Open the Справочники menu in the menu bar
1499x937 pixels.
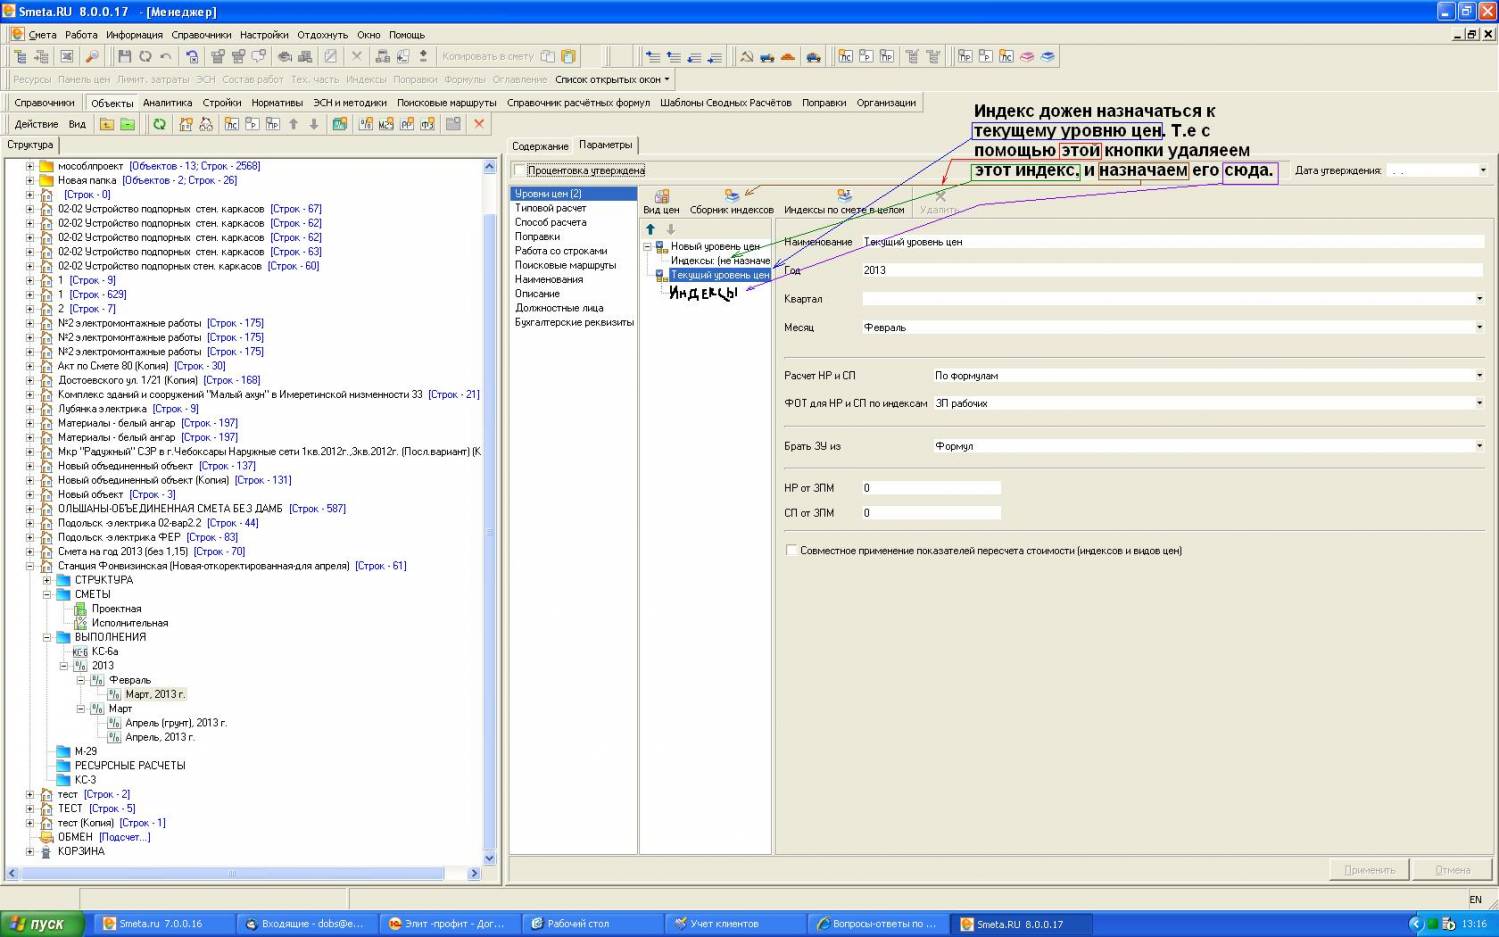(x=201, y=35)
